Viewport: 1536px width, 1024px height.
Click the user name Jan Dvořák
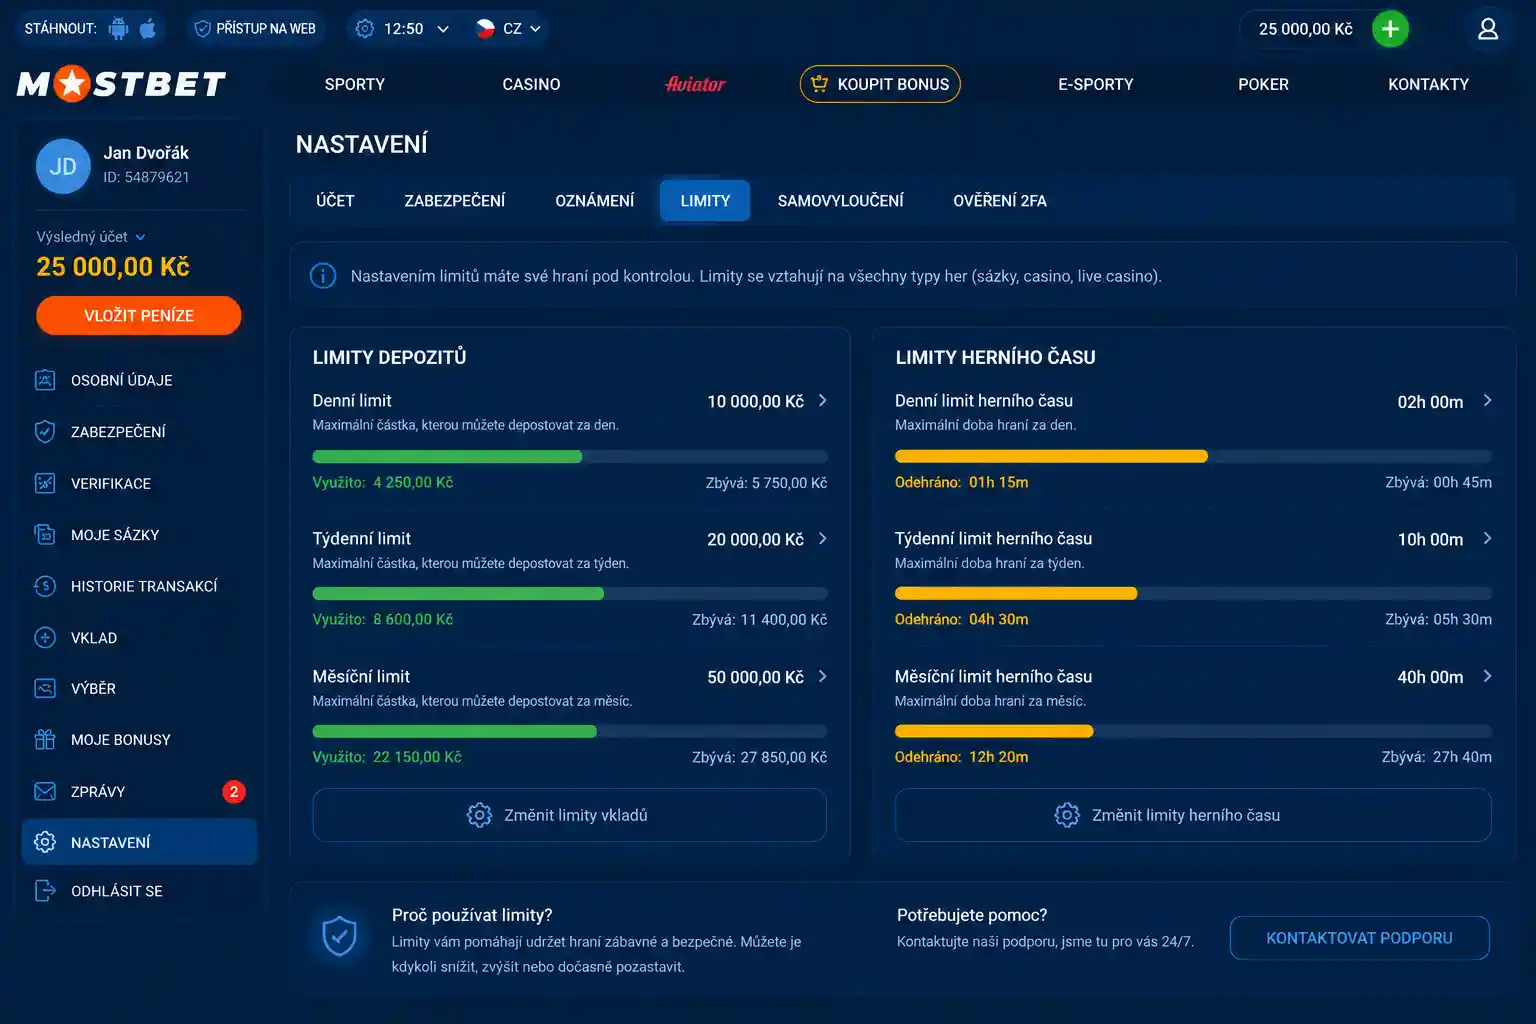146,153
